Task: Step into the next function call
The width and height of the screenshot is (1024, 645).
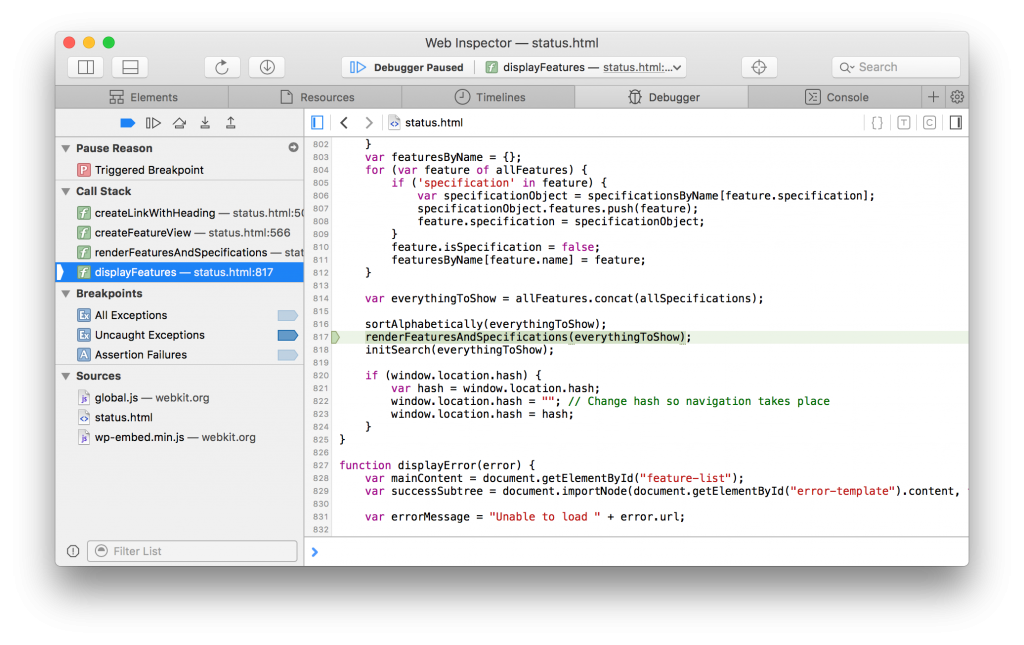Action: [205, 122]
